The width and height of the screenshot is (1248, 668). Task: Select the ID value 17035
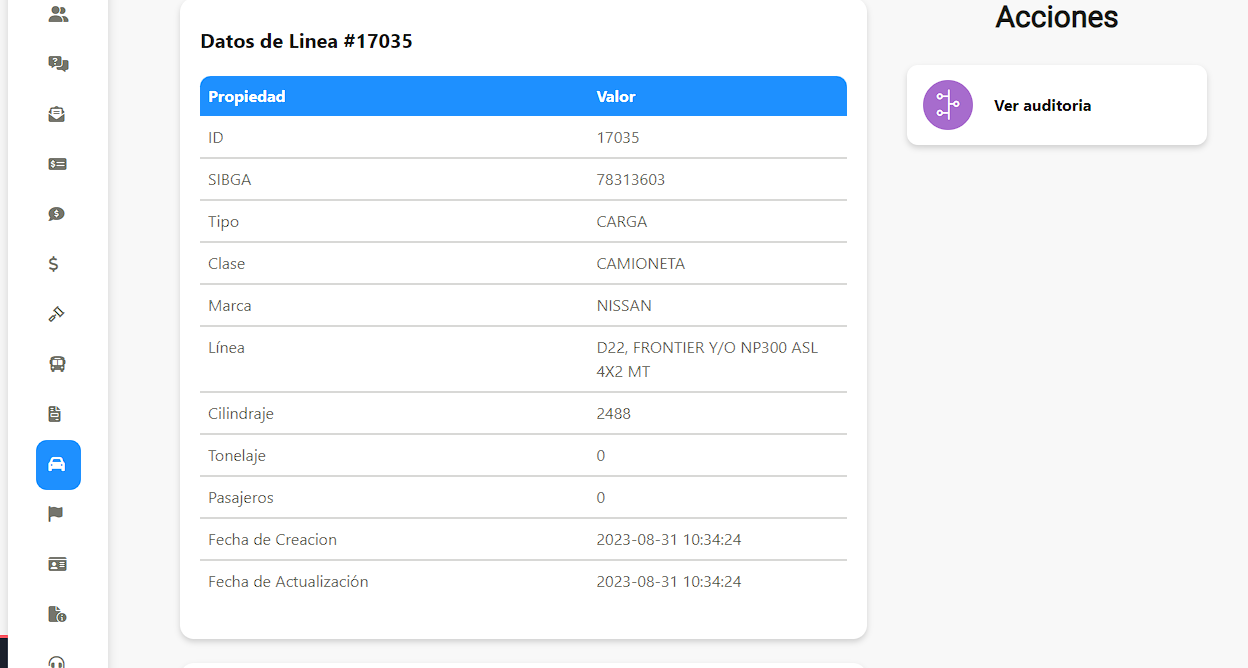click(618, 138)
